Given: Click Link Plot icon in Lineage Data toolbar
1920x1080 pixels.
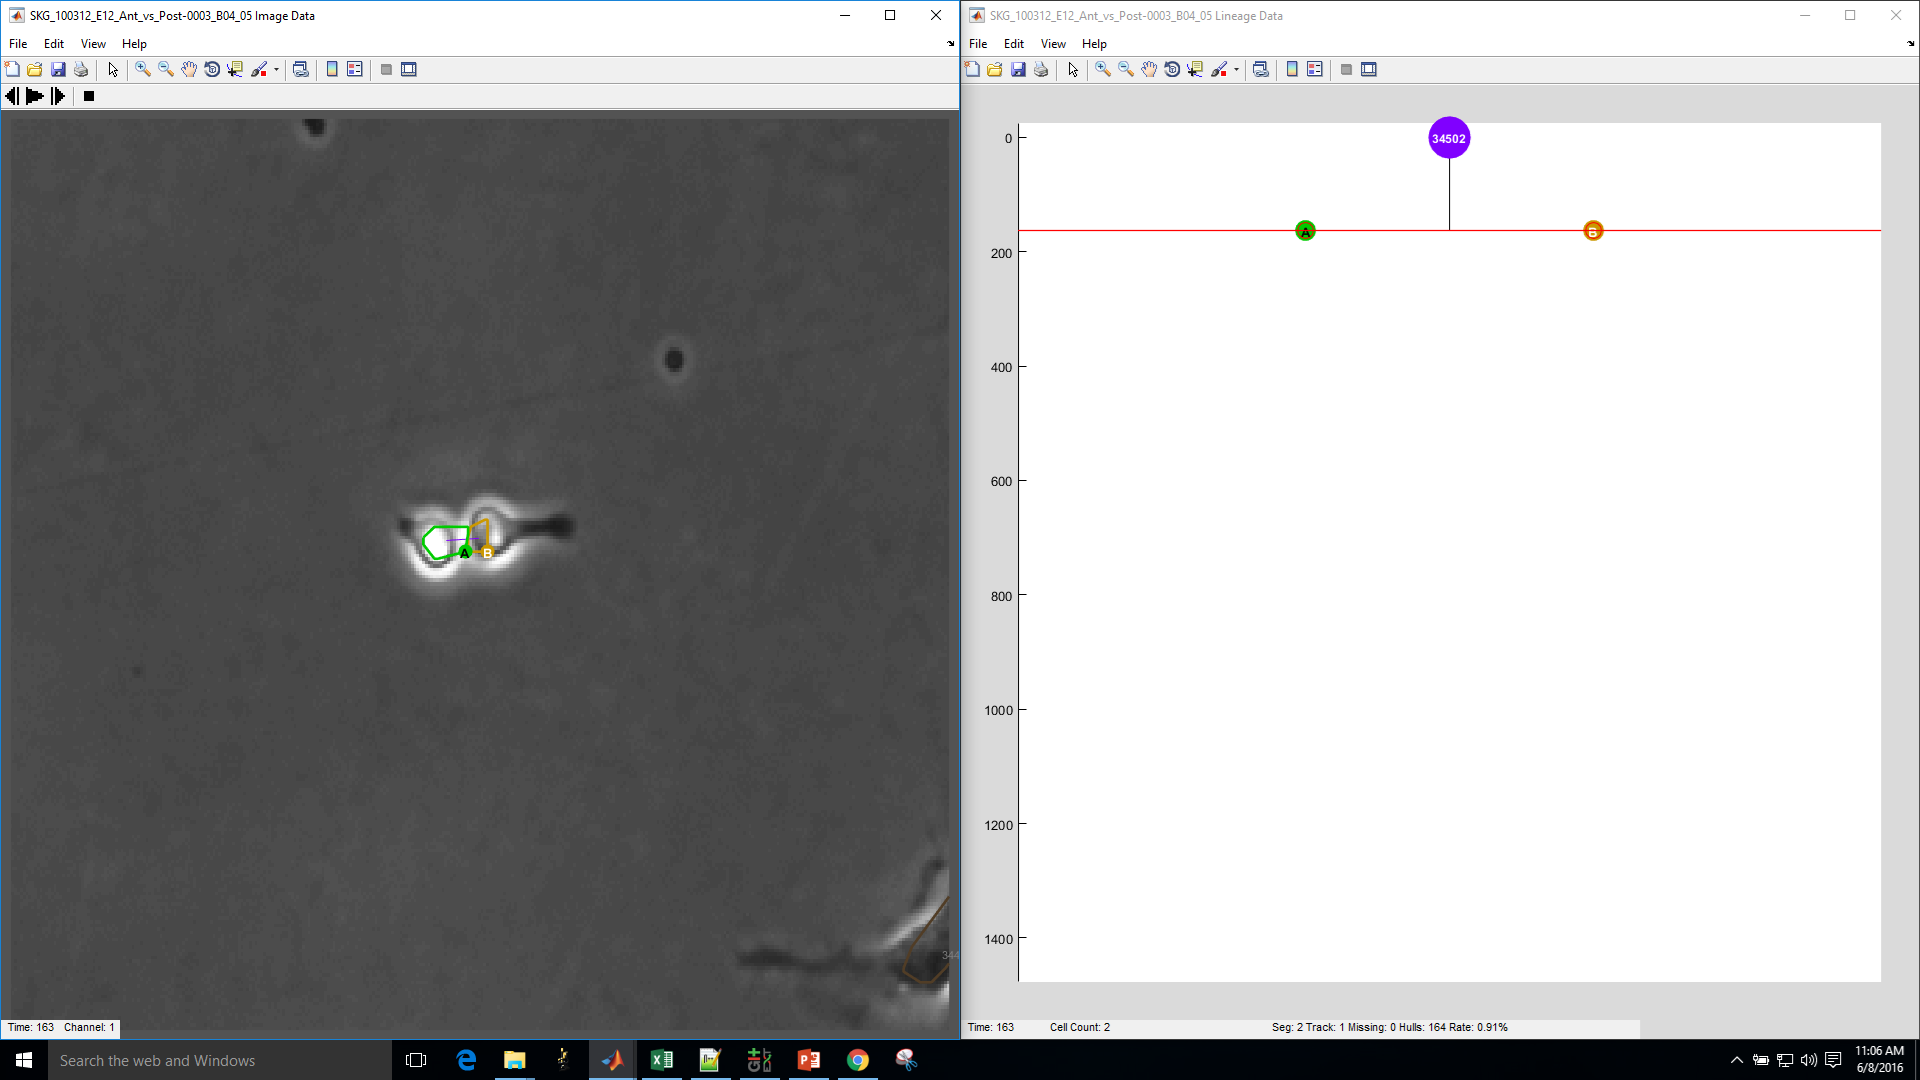Looking at the screenshot, I should pyautogui.click(x=1260, y=69).
